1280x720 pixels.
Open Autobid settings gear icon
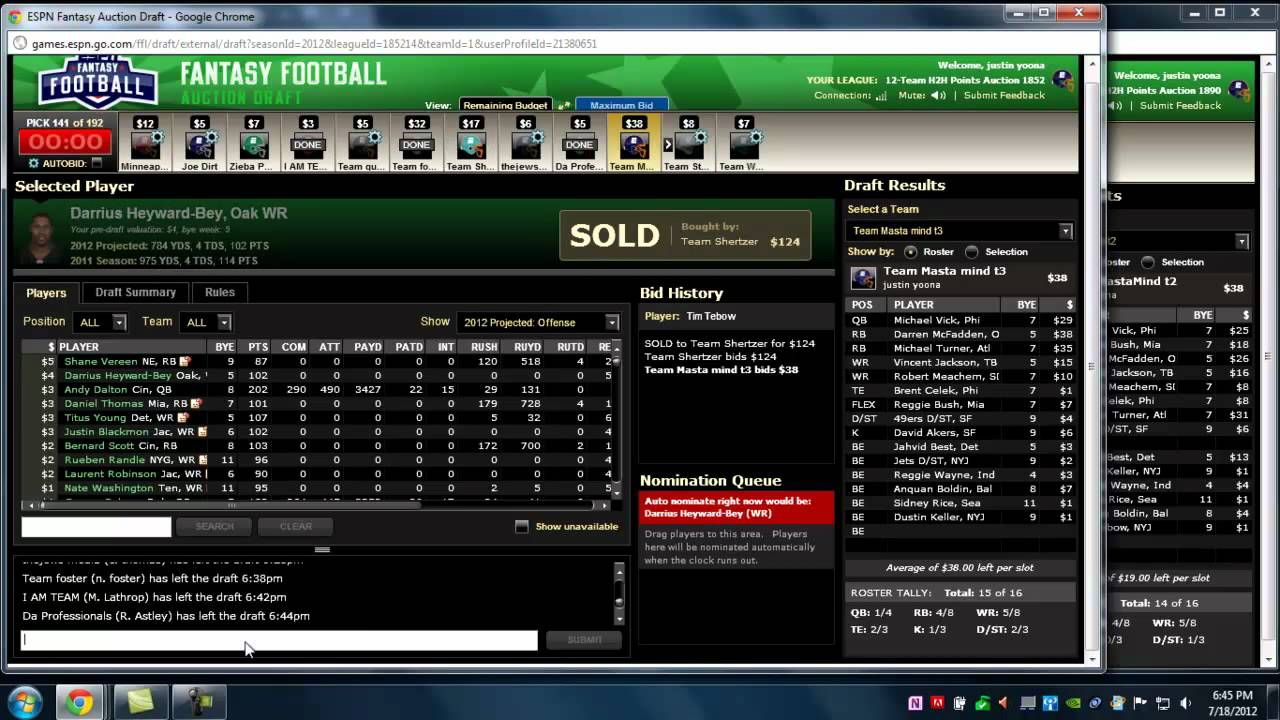point(34,163)
